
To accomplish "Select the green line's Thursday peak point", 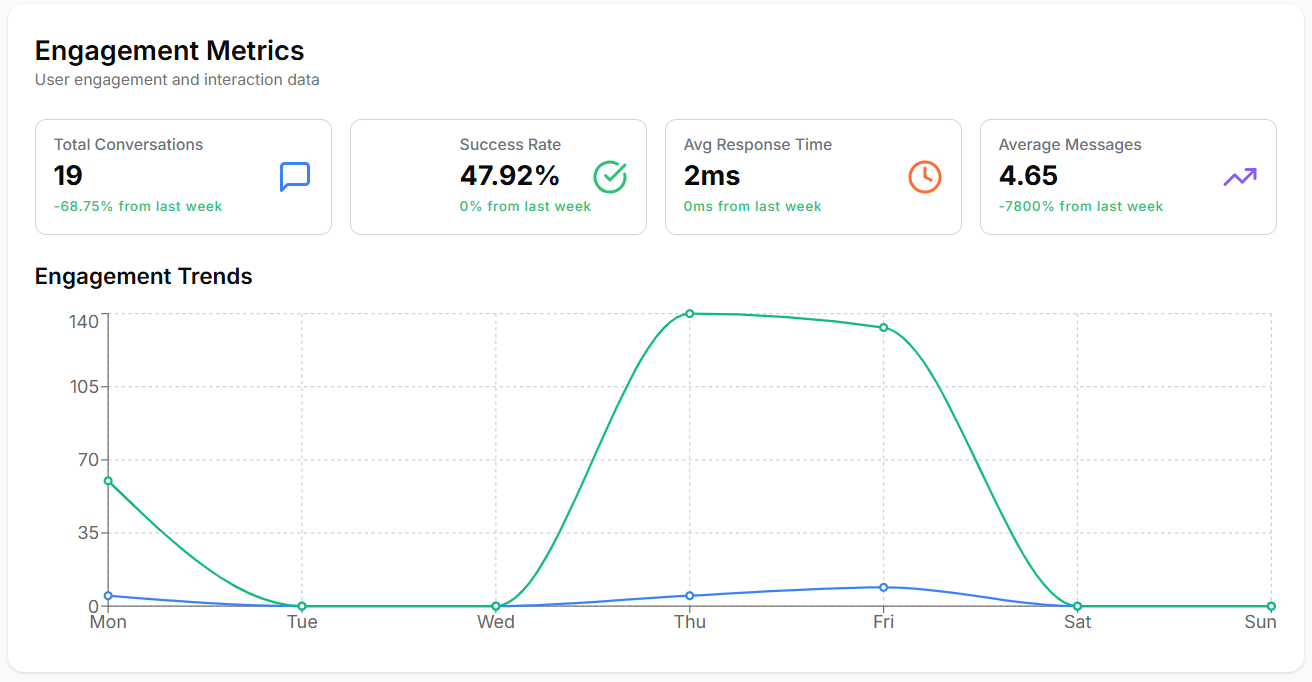I will pos(690,314).
